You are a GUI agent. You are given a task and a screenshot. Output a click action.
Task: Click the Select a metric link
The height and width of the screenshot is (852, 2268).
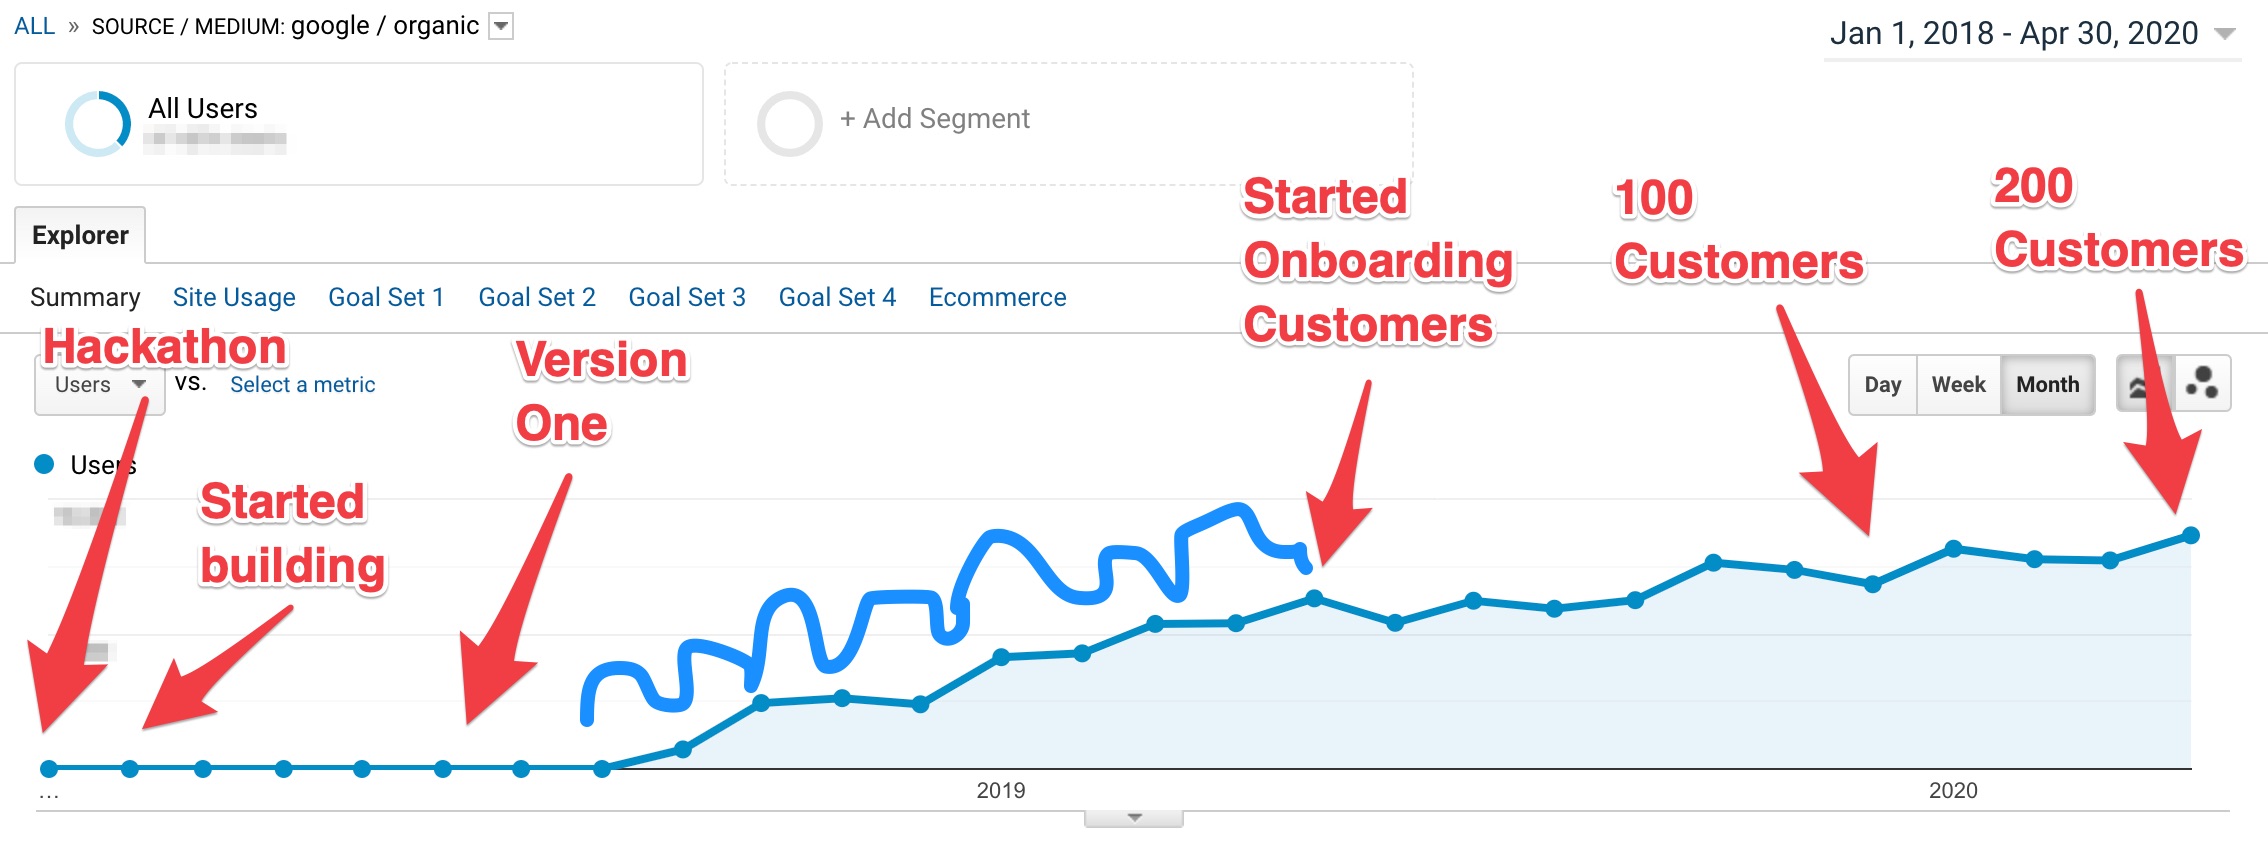click(x=302, y=384)
